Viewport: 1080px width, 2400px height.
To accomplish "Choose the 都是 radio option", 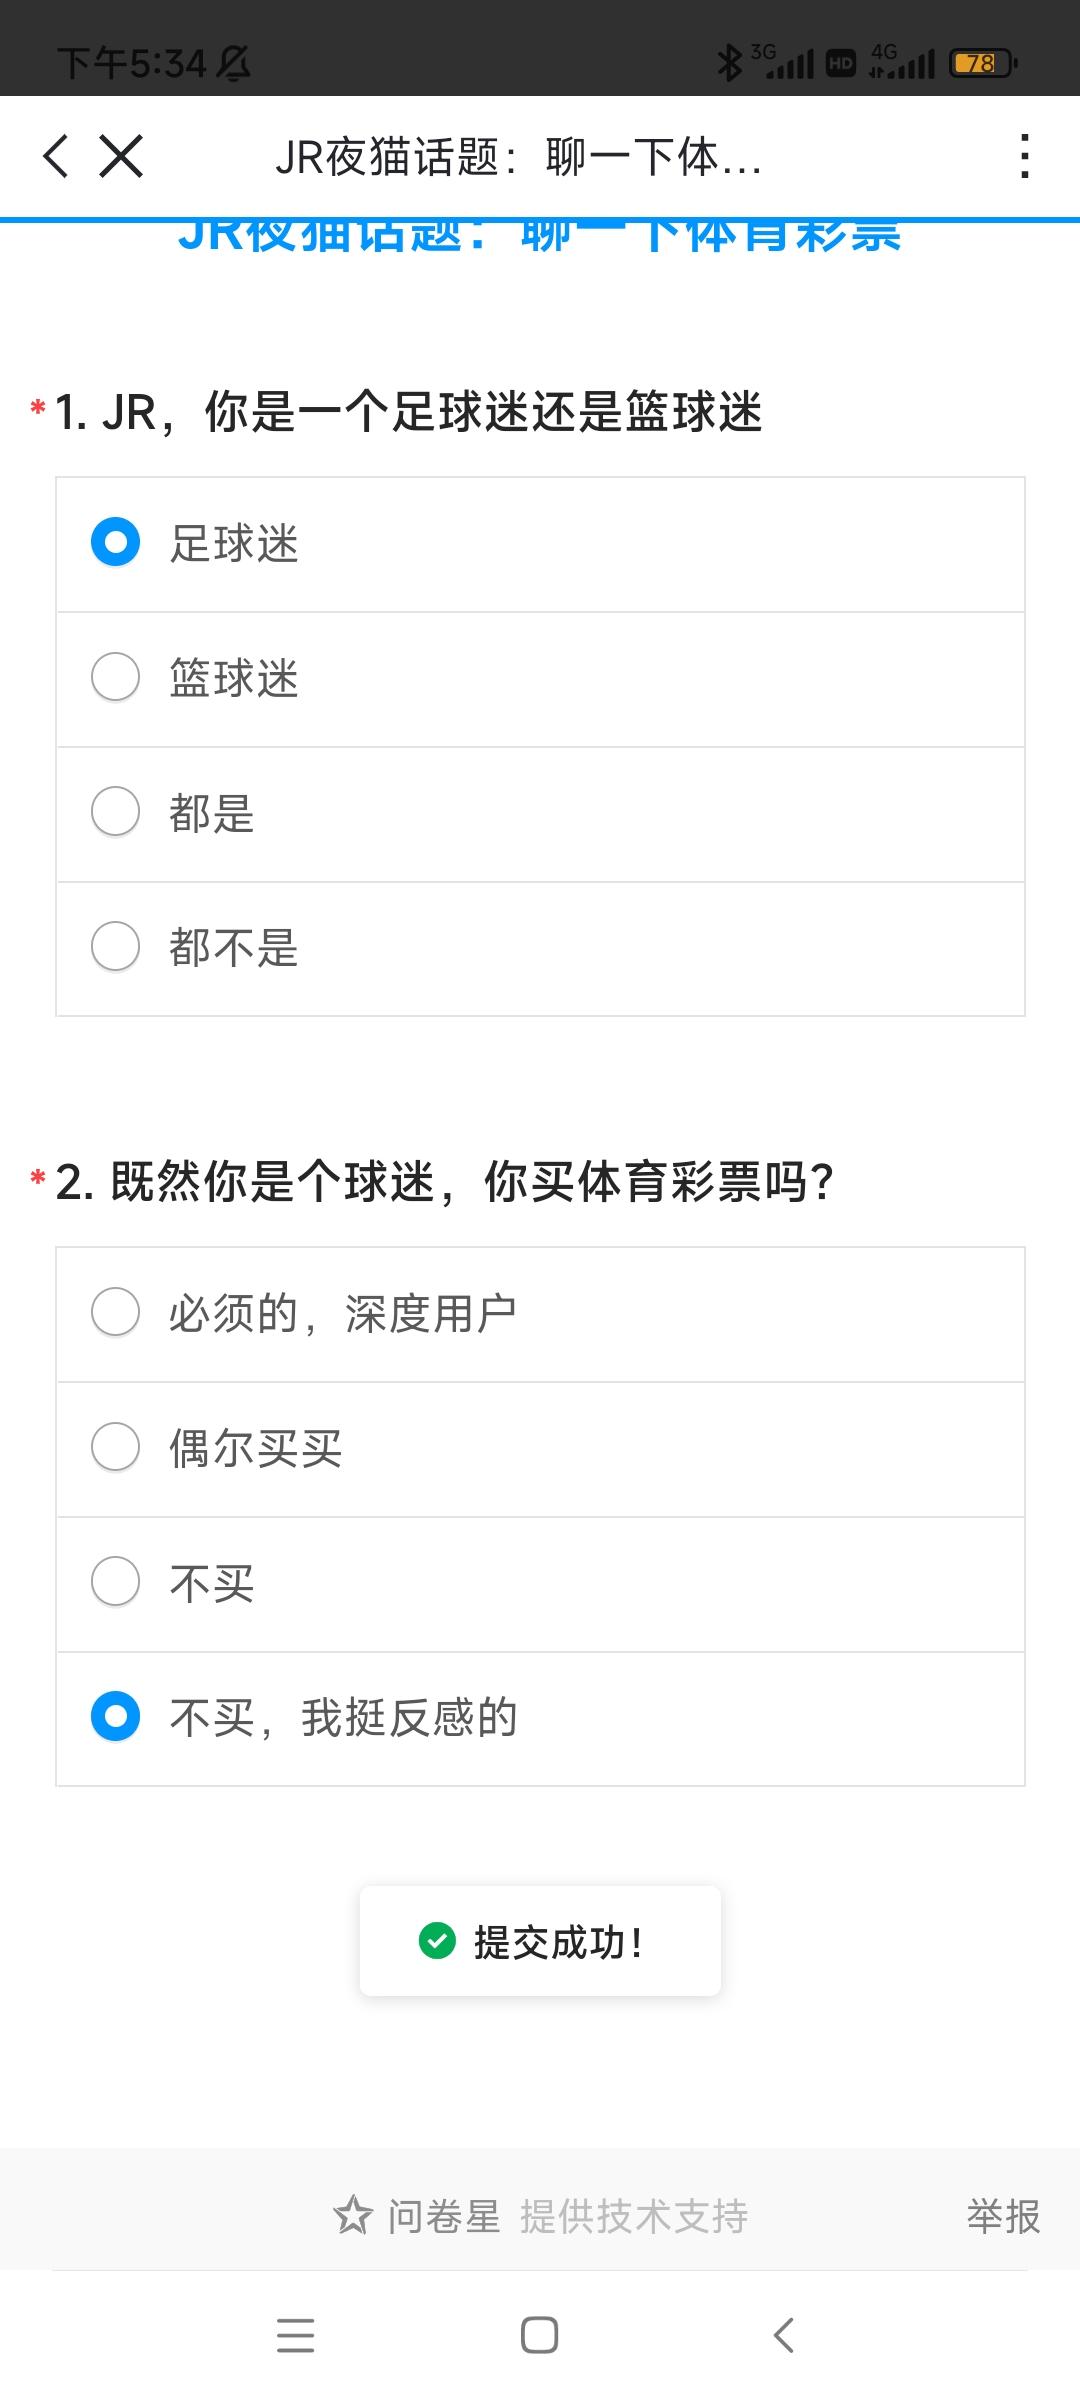I will click(116, 811).
